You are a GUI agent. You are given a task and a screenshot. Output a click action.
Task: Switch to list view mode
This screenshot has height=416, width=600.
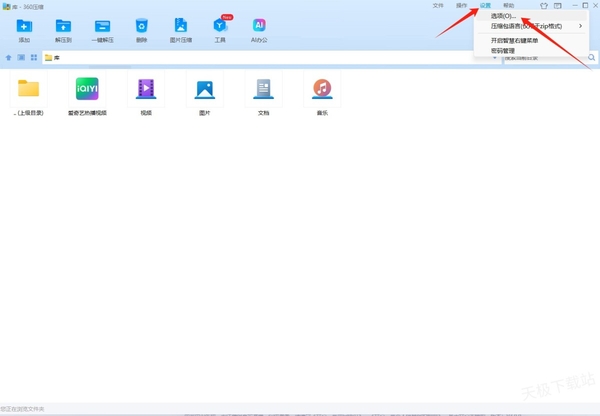pos(21,58)
